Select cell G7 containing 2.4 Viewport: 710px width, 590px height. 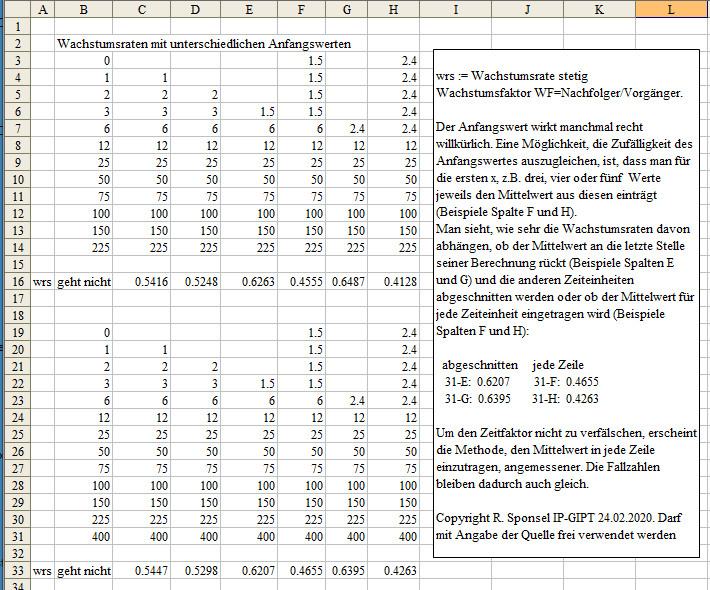point(347,129)
